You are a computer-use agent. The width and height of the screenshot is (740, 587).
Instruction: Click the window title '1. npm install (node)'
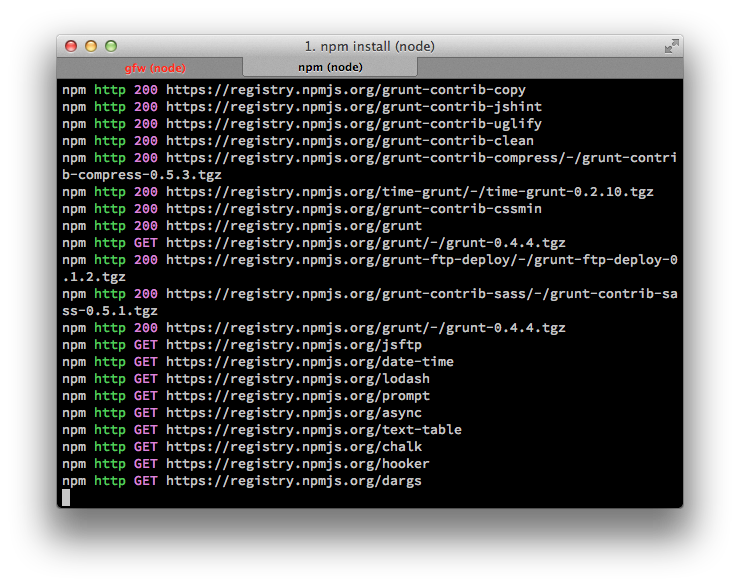tap(369, 46)
